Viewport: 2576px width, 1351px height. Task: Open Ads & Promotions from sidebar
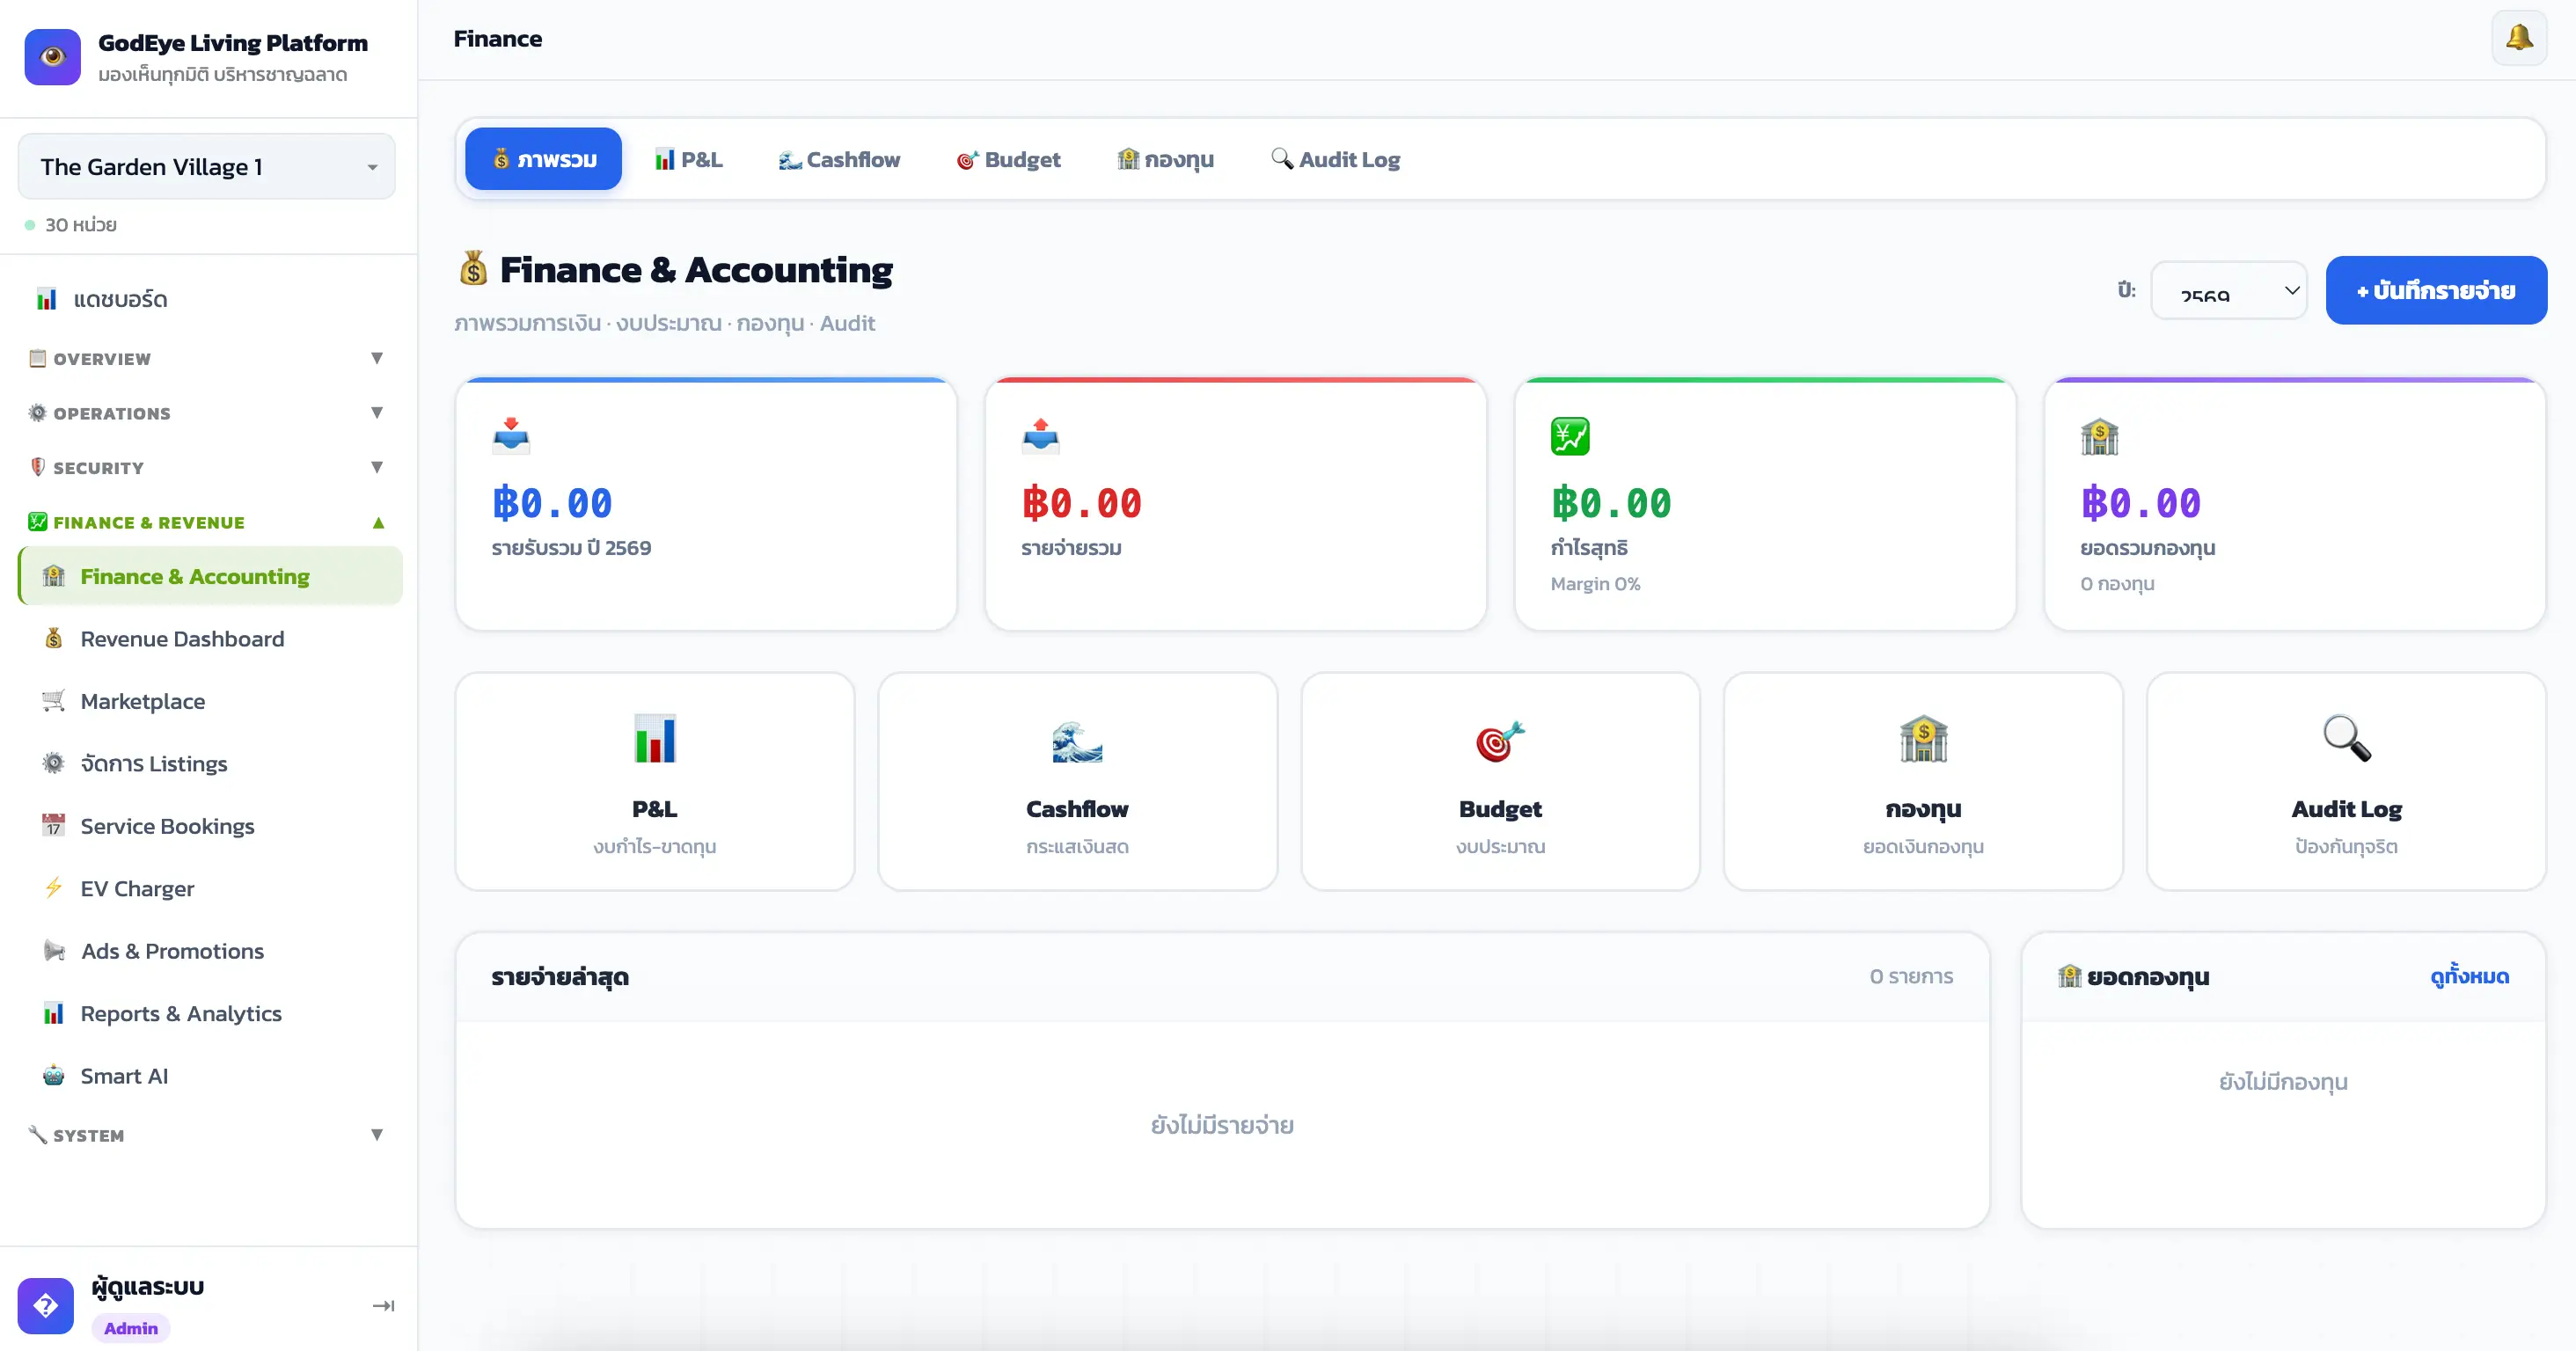[x=210, y=950]
